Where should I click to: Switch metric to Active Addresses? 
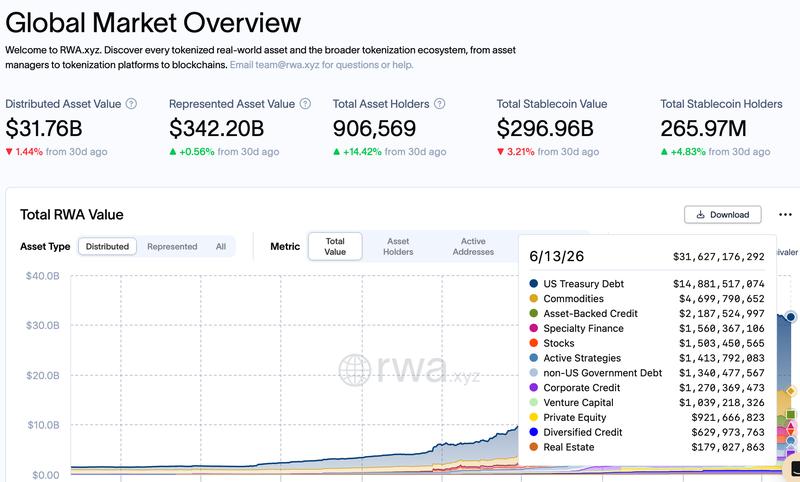pos(473,246)
